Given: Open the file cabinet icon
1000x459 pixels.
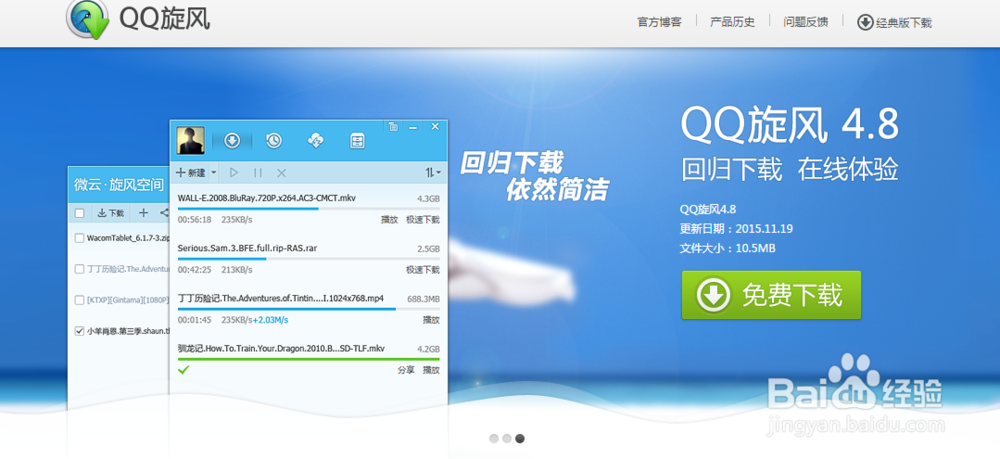Looking at the screenshot, I should pyautogui.click(x=357, y=140).
